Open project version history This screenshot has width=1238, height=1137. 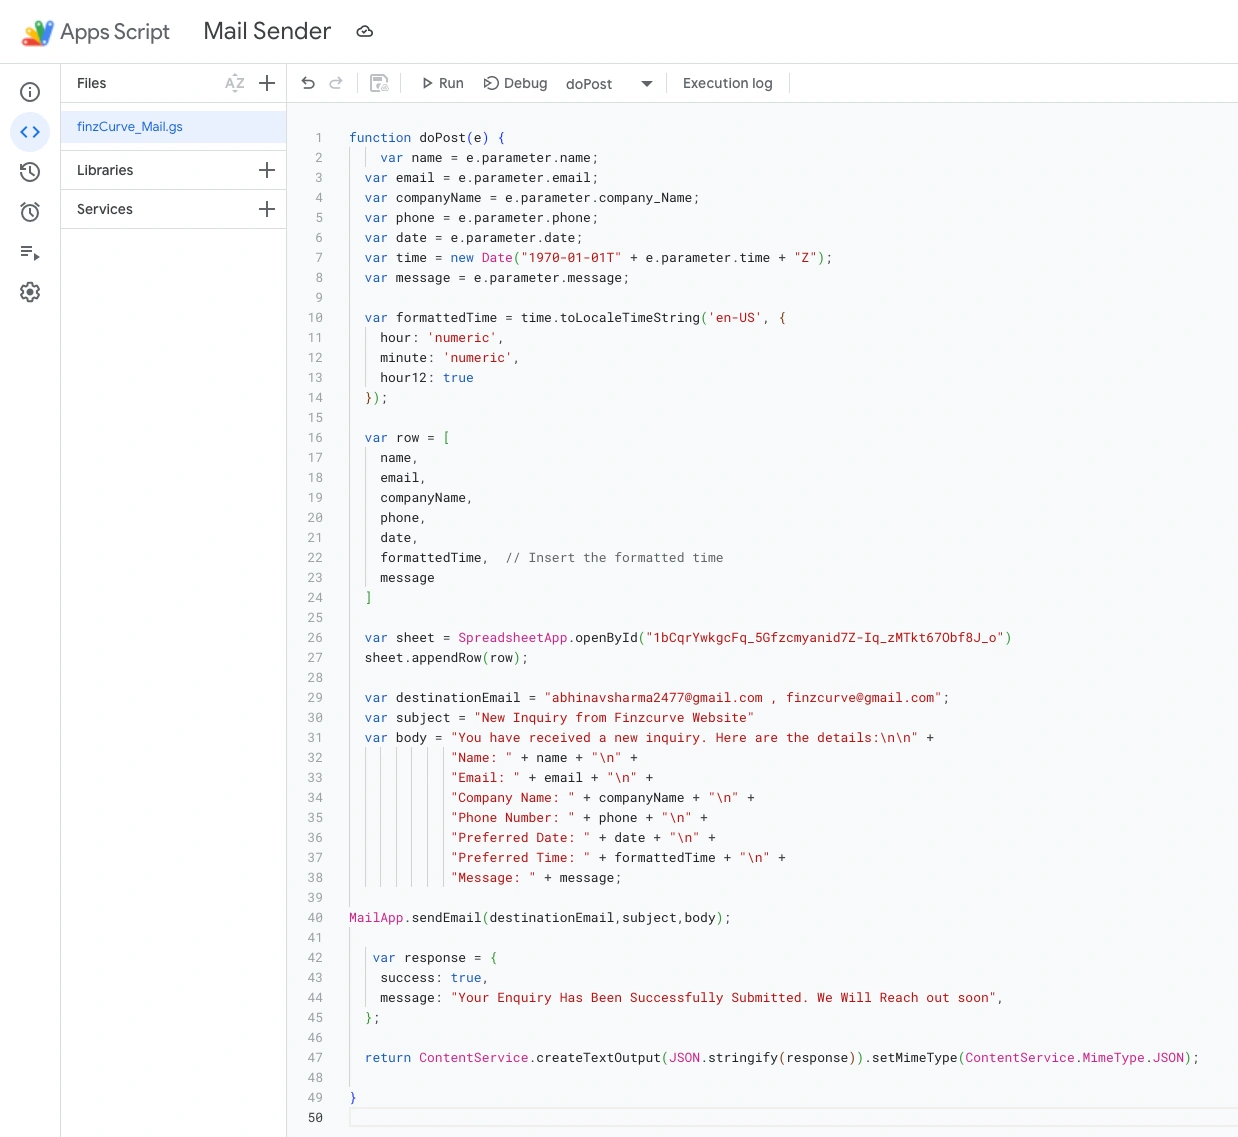30,172
